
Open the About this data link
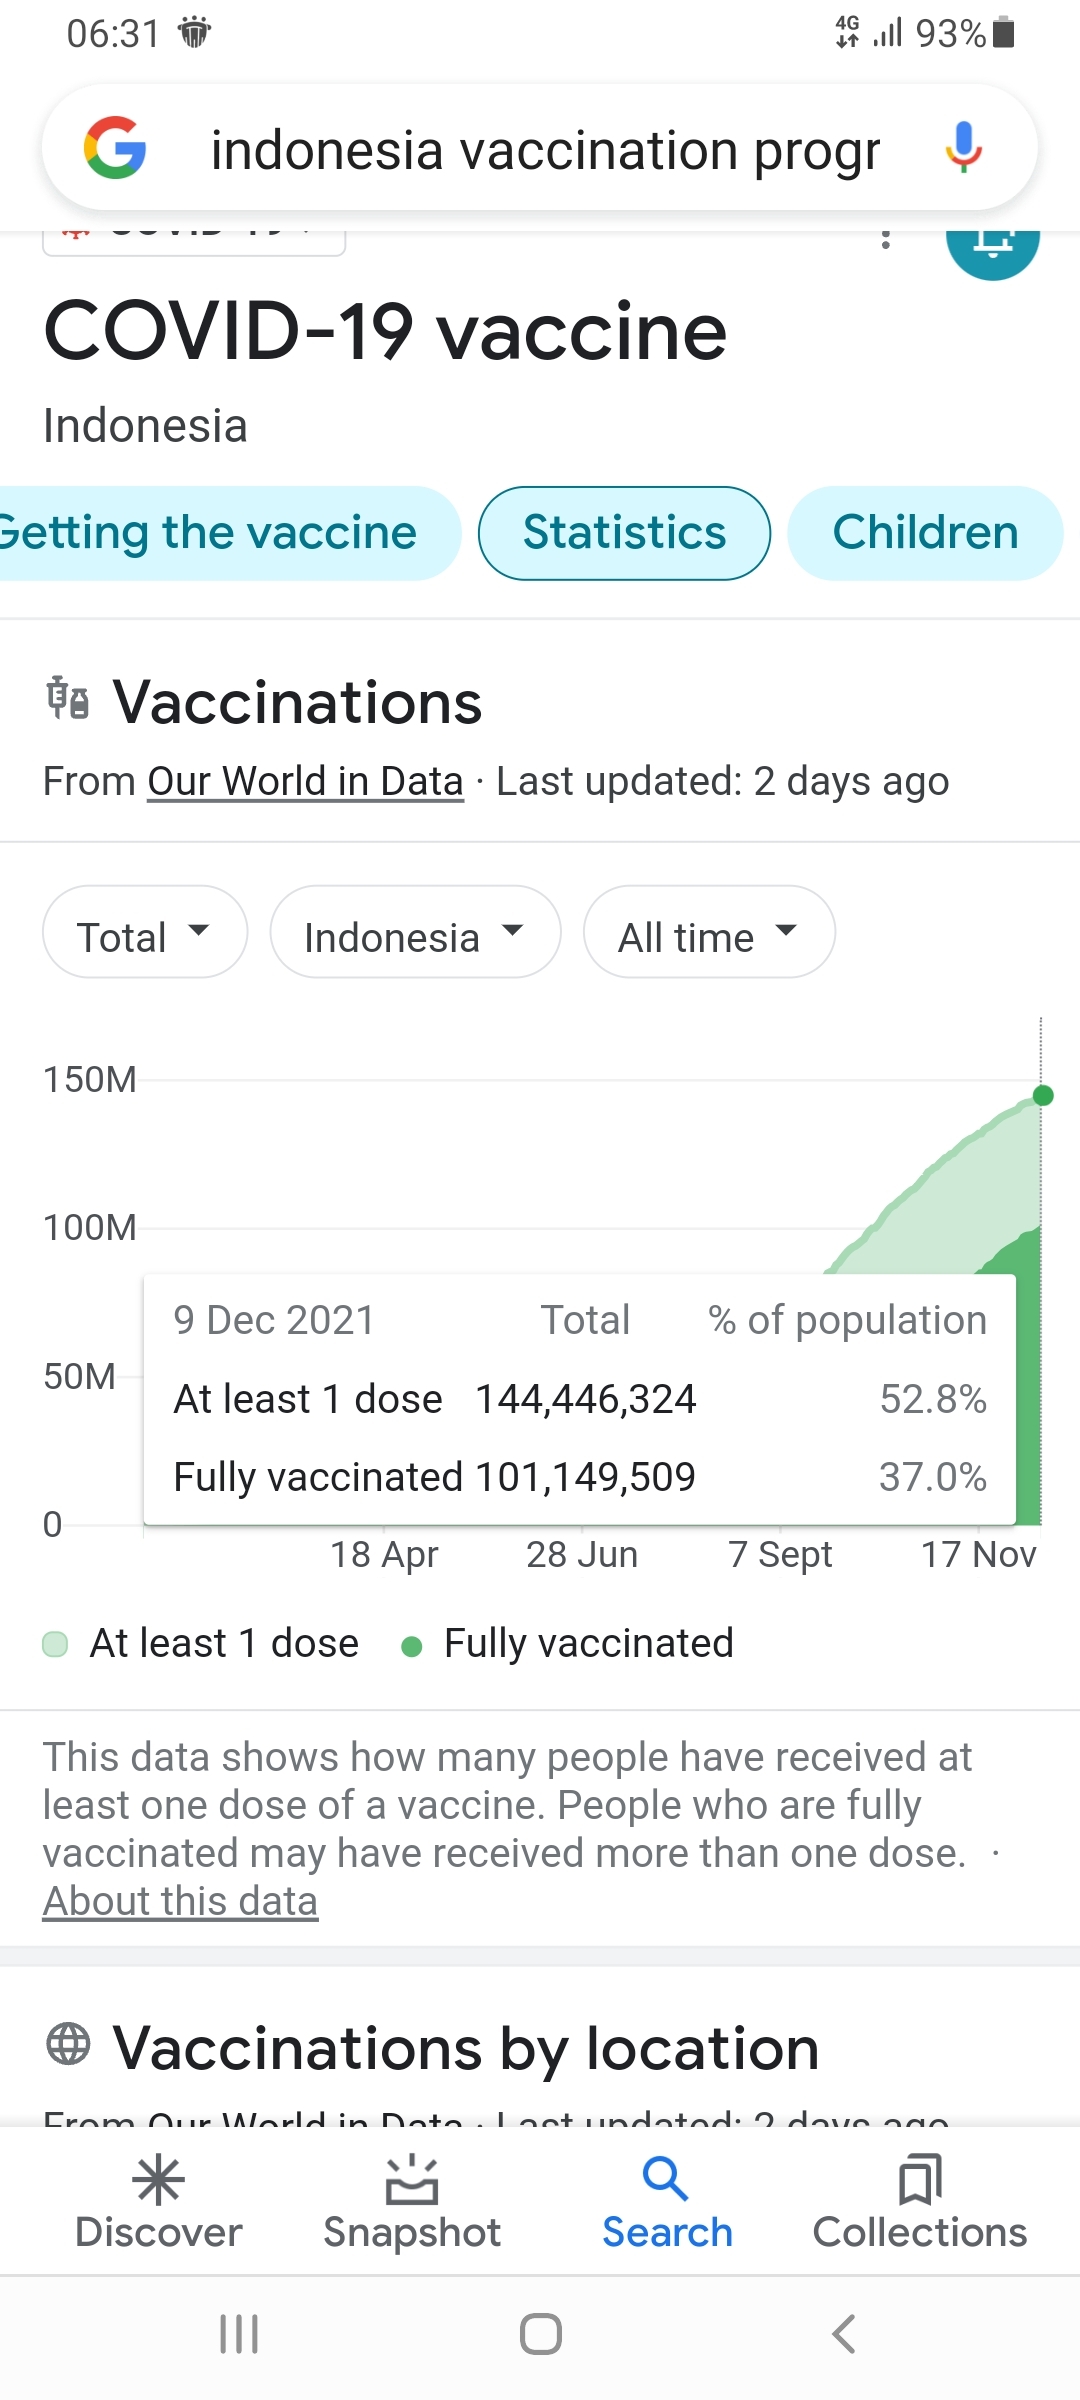pos(180,1901)
